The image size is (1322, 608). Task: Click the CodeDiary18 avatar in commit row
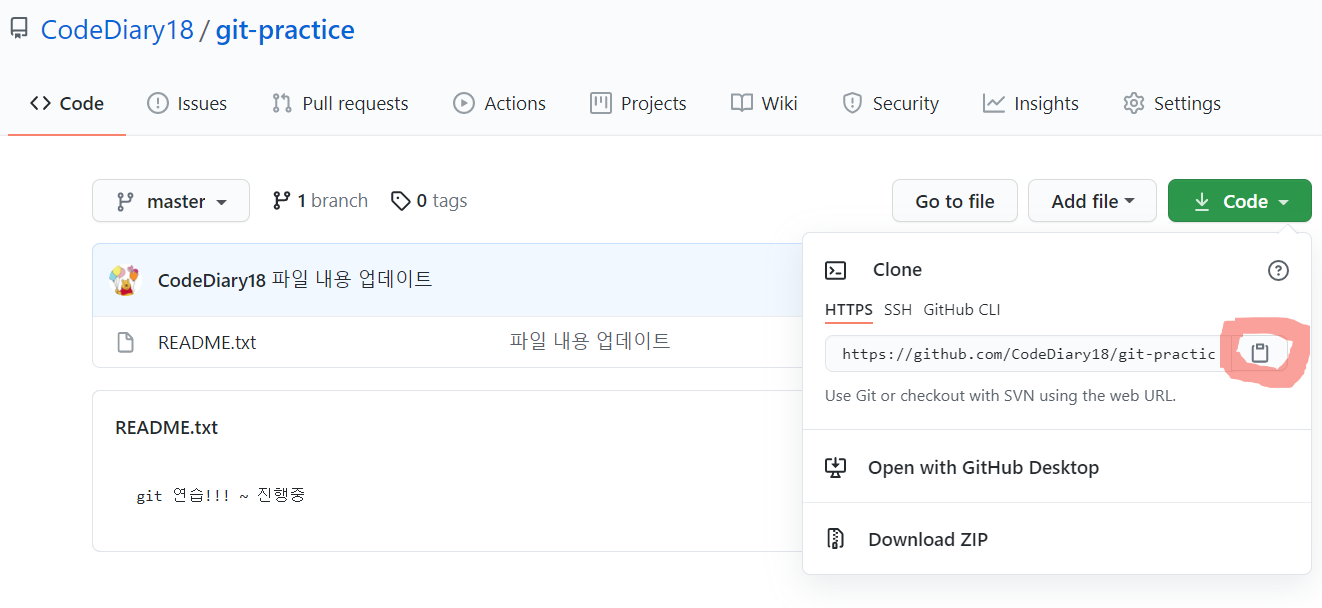point(124,280)
